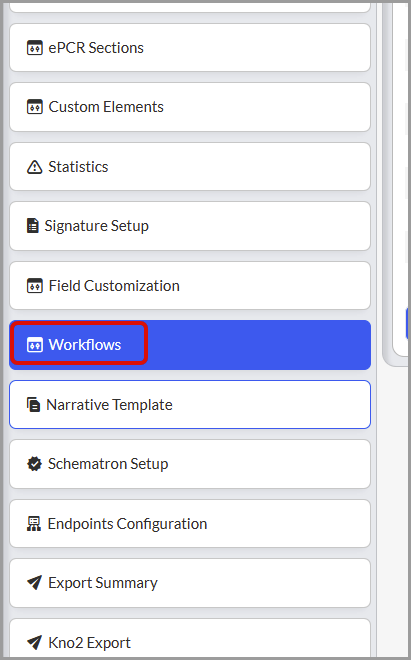The height and width of the screenshot is (660, 411).
Task: Open Field Customization
Action: 190,285
